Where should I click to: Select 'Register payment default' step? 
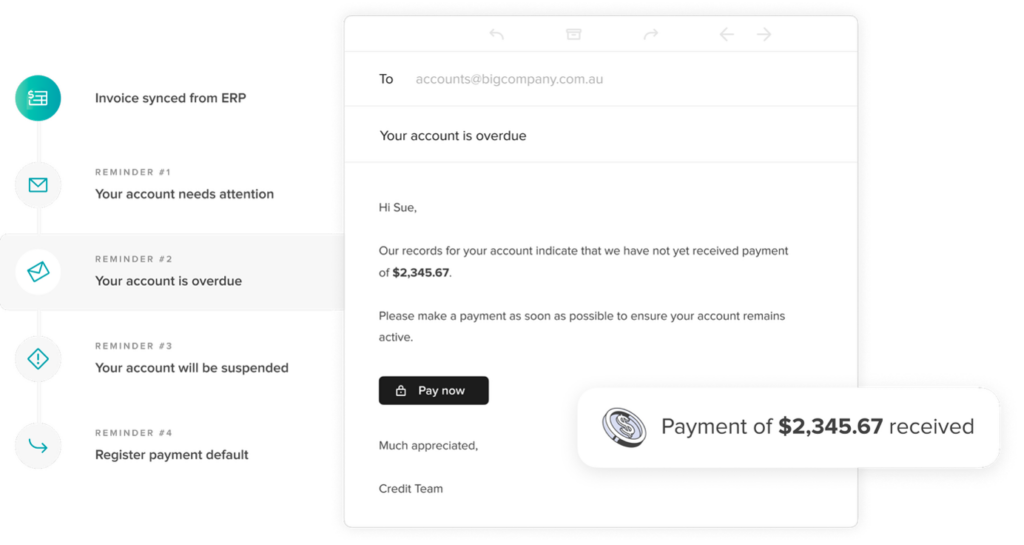(x=172, y=455)
